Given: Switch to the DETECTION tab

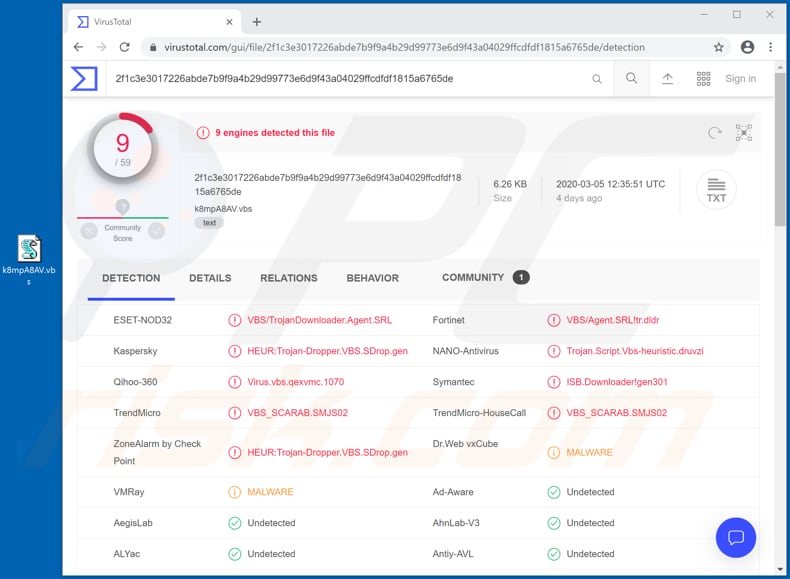Looking at the screenshot, I should click(x=131, y=278).
